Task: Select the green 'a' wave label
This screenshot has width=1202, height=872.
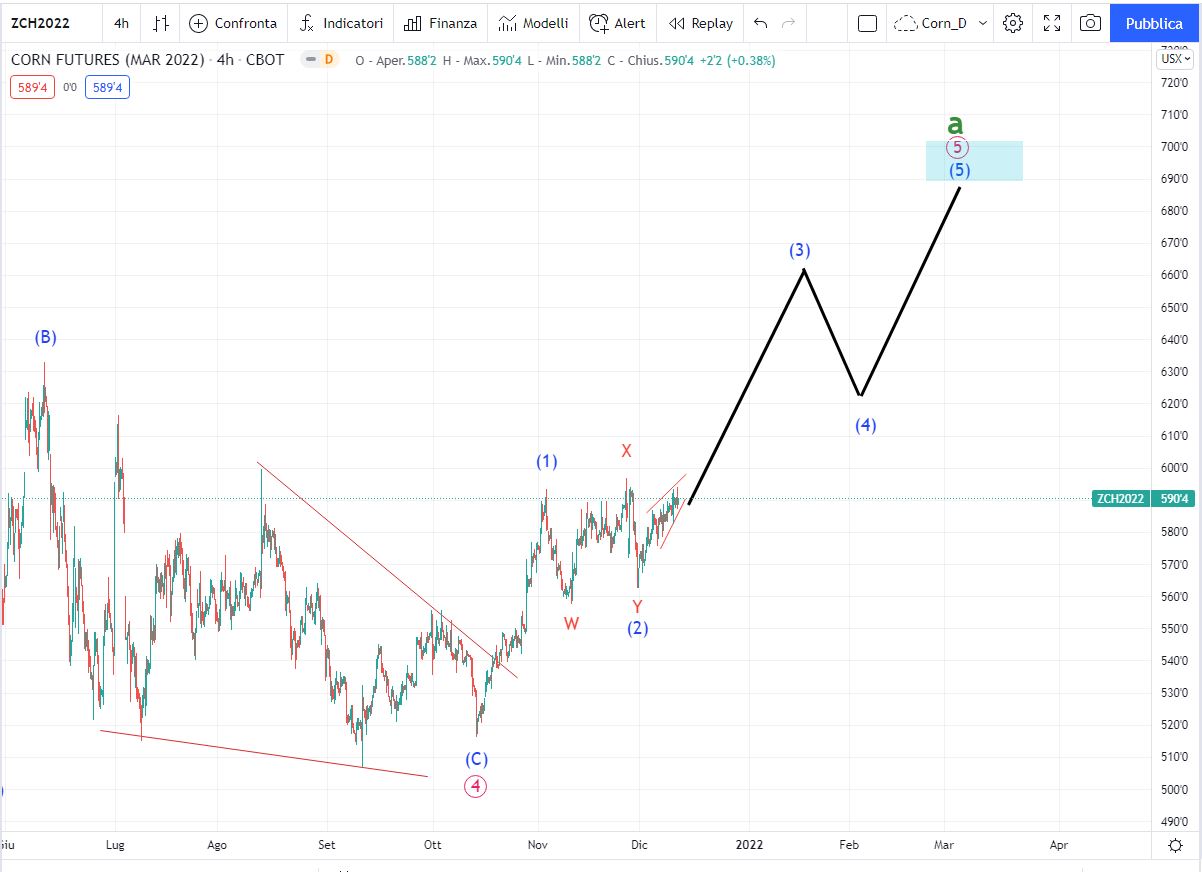Action: pyautogui.click(x=956, y=124)
